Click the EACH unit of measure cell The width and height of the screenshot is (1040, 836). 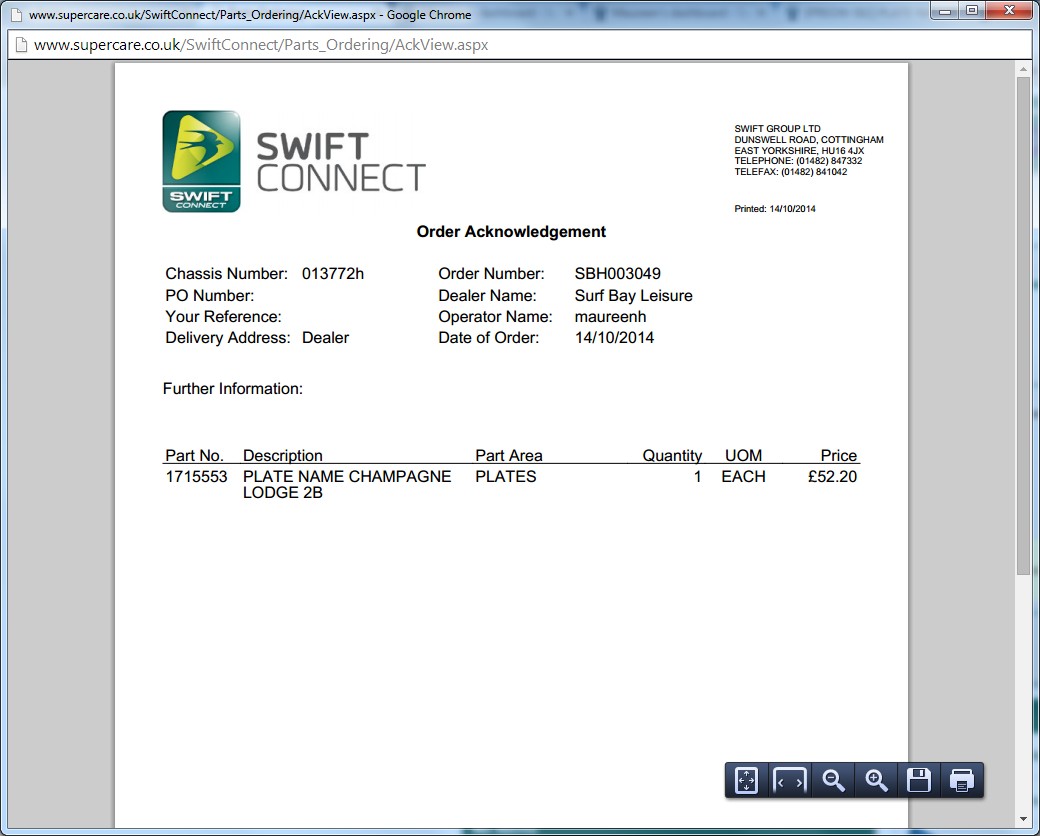744,476
